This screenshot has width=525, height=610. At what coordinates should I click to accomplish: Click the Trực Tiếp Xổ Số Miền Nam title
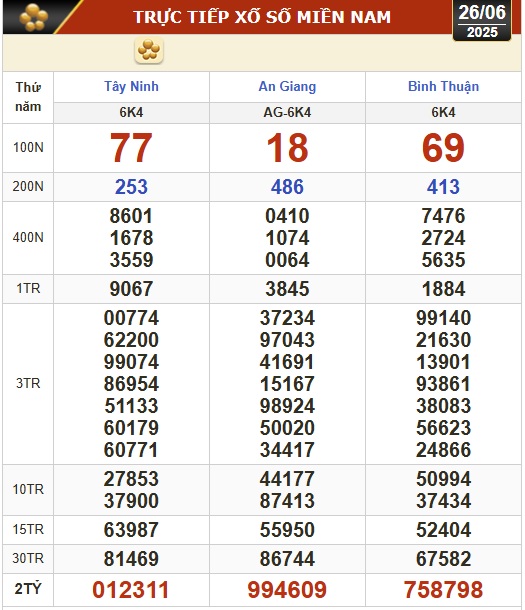(x=262, y=17)
